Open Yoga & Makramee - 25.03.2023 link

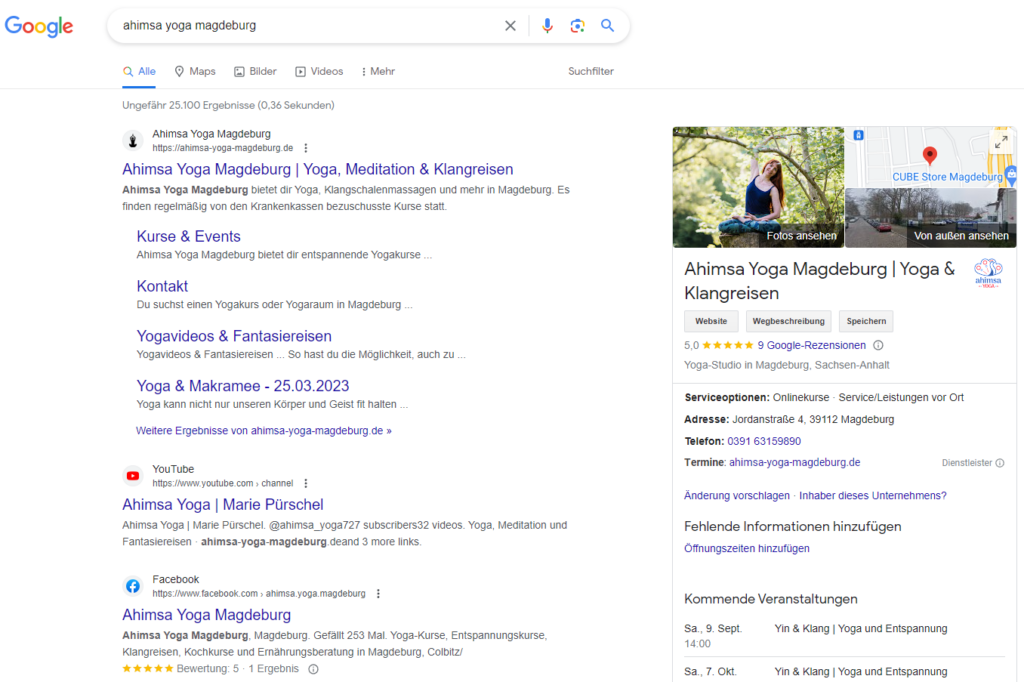242,385
